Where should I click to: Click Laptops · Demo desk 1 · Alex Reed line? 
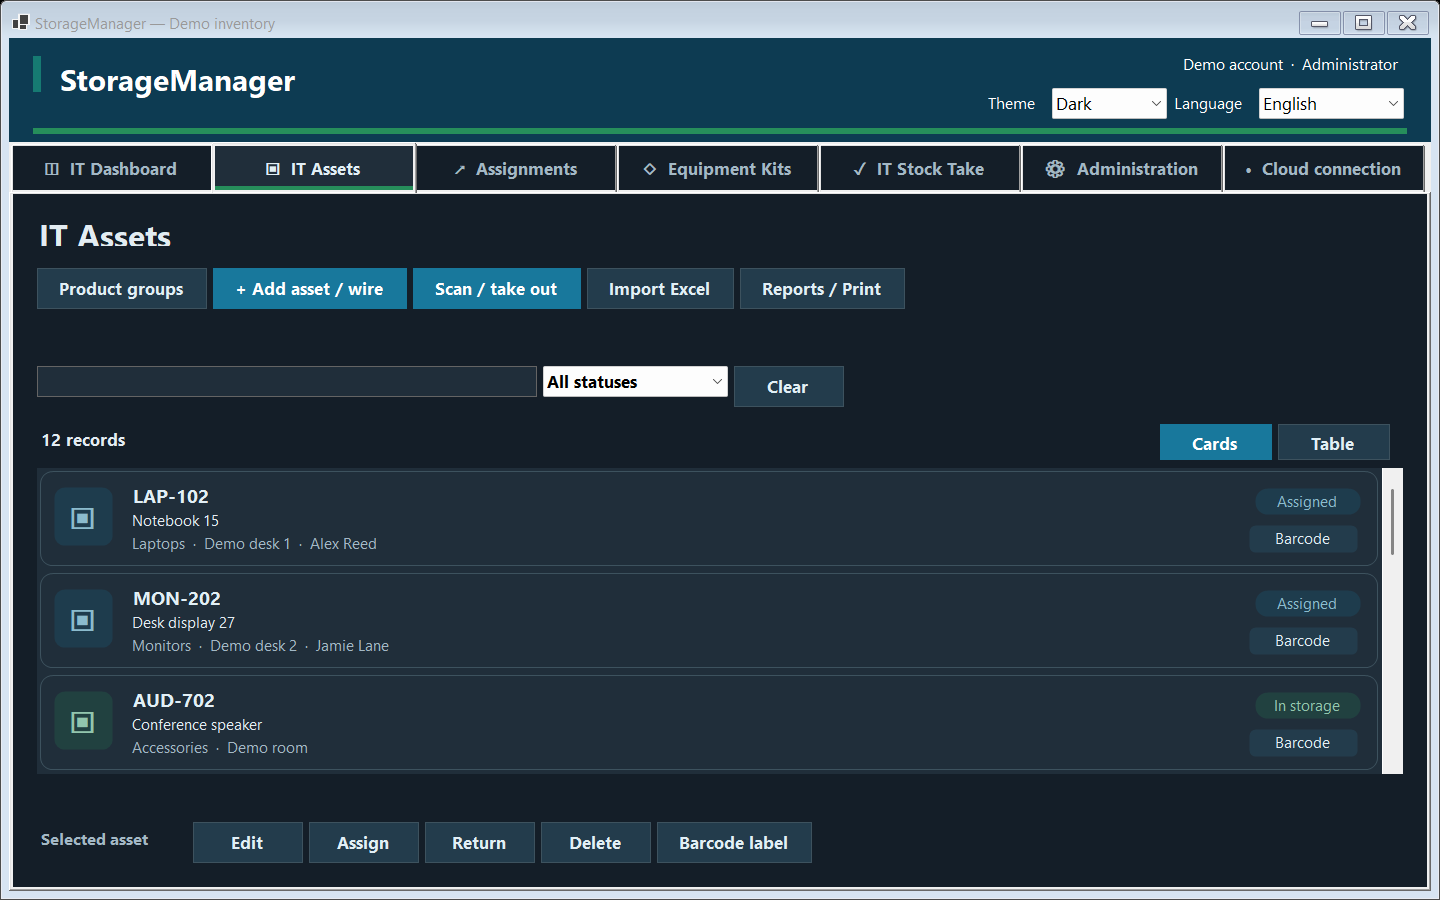point(255,544)
